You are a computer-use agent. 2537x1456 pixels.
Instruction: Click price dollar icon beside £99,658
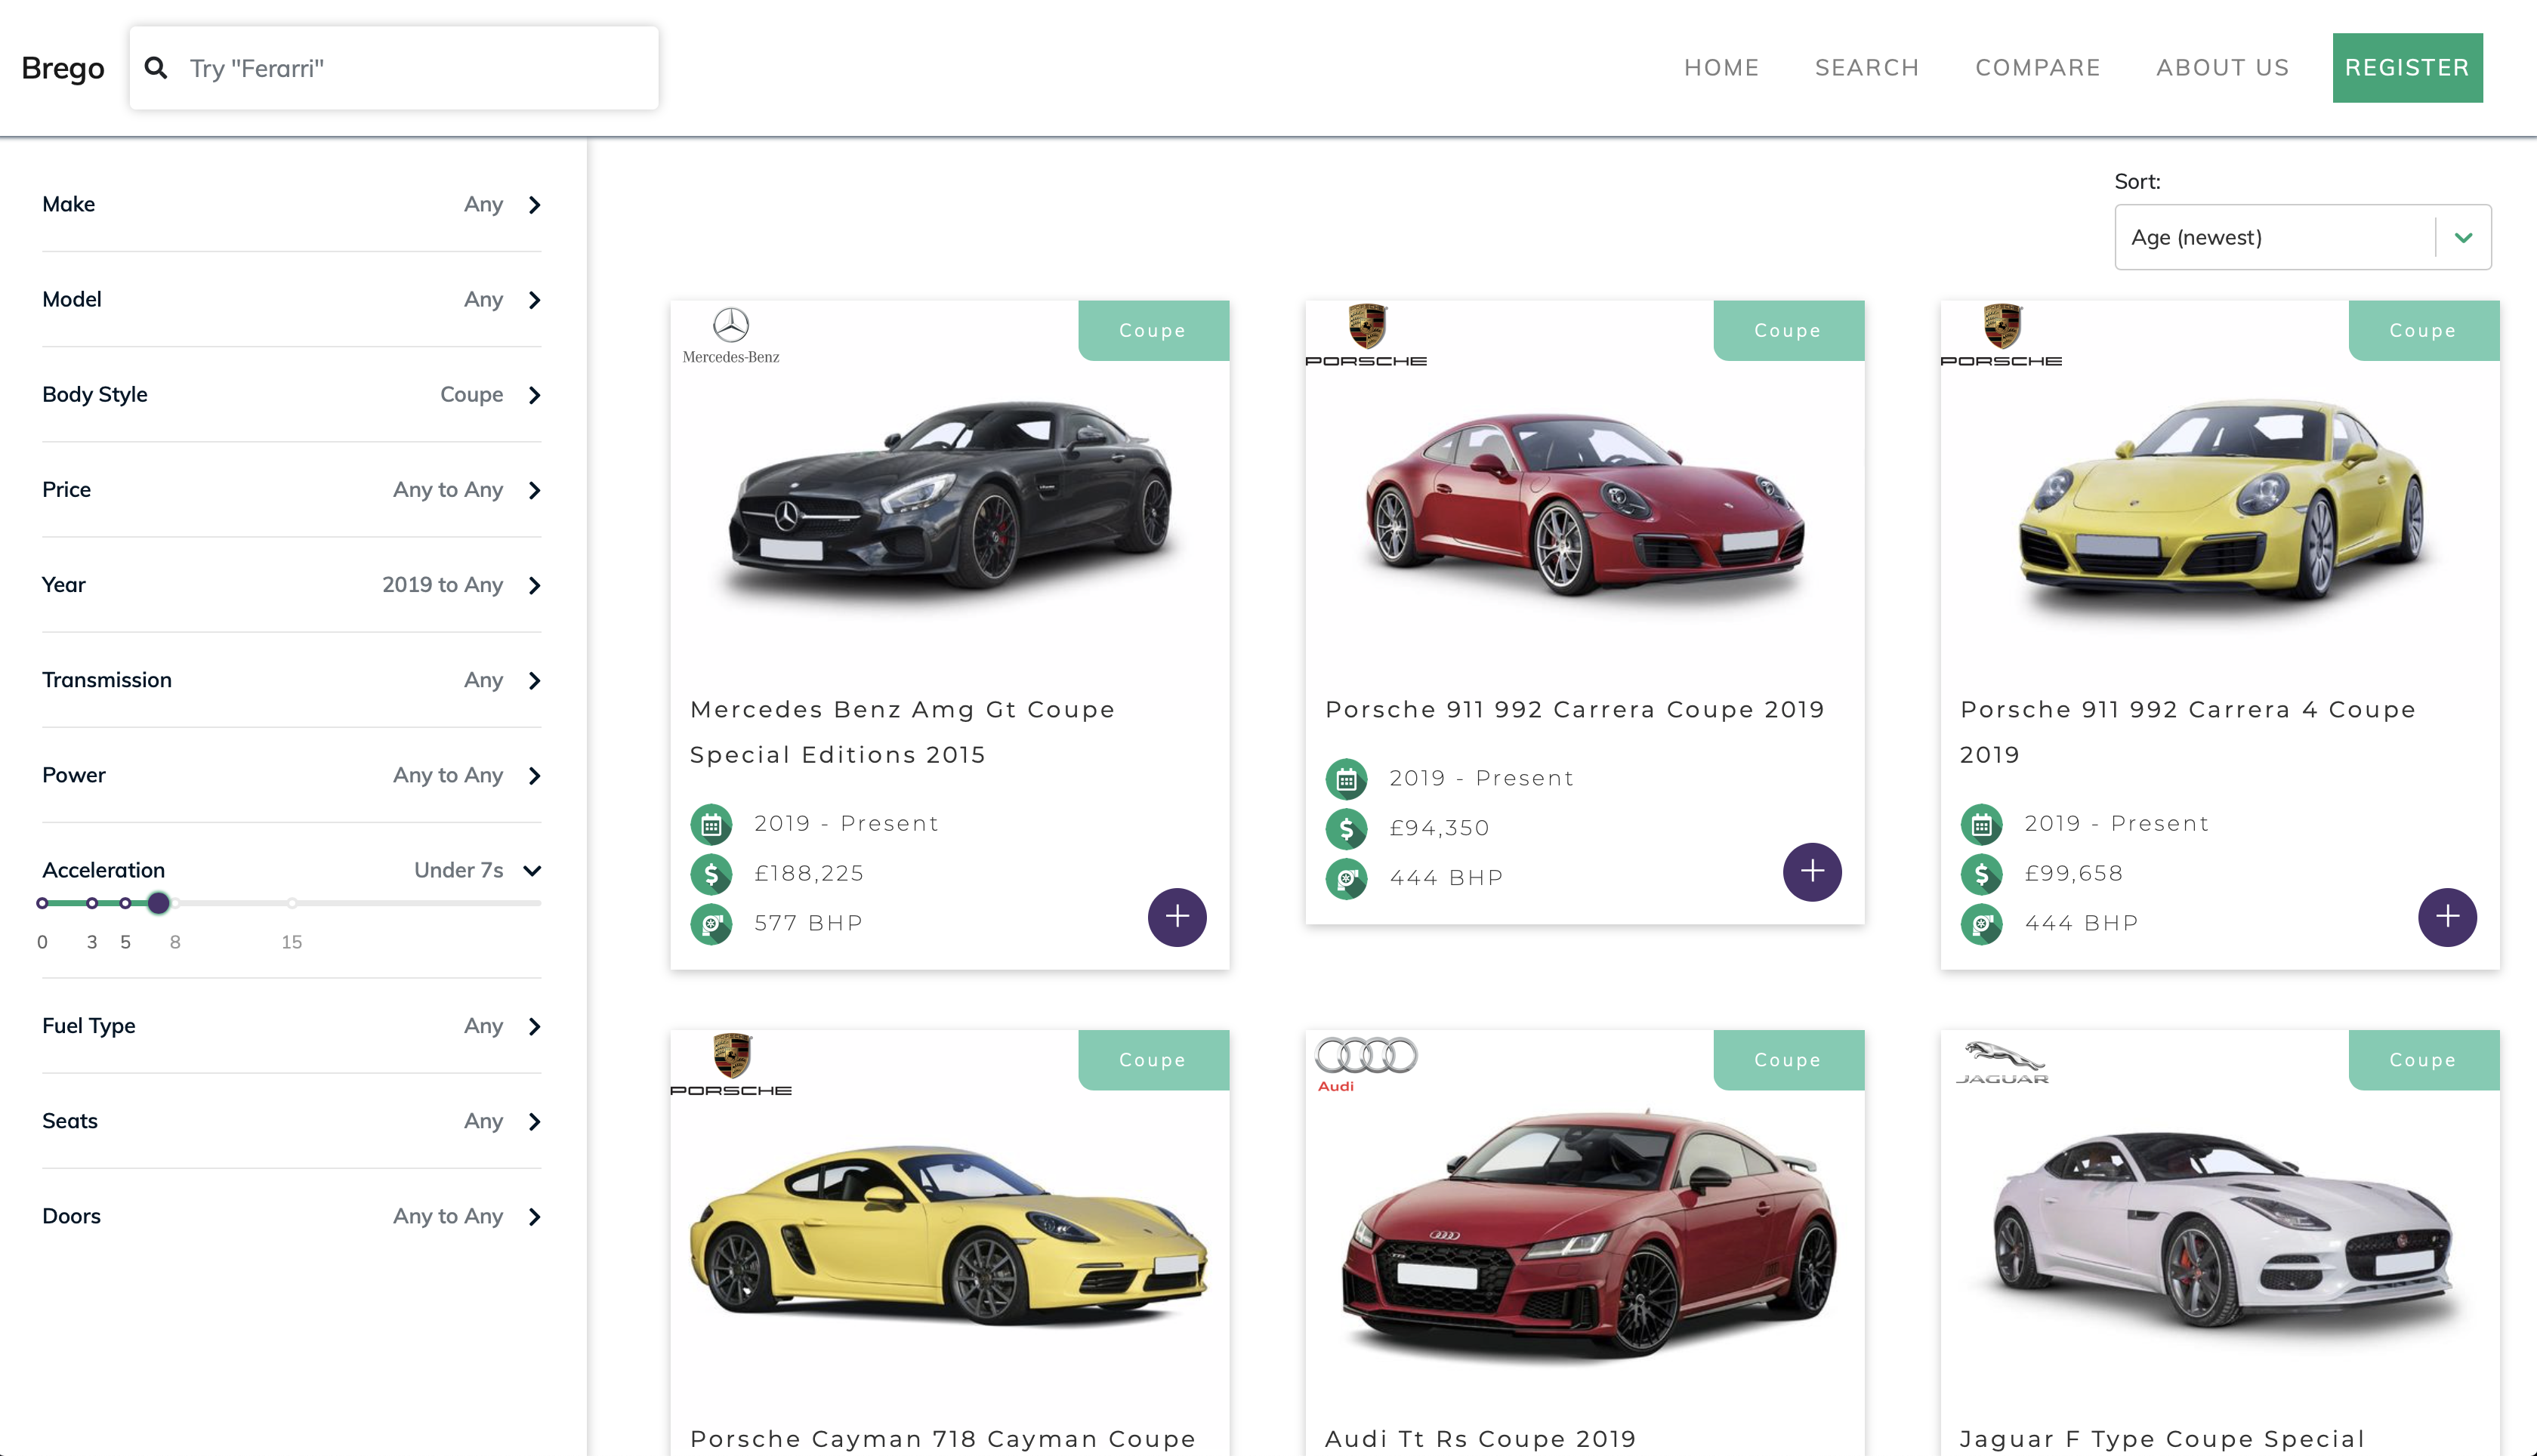pos(1981,874)
